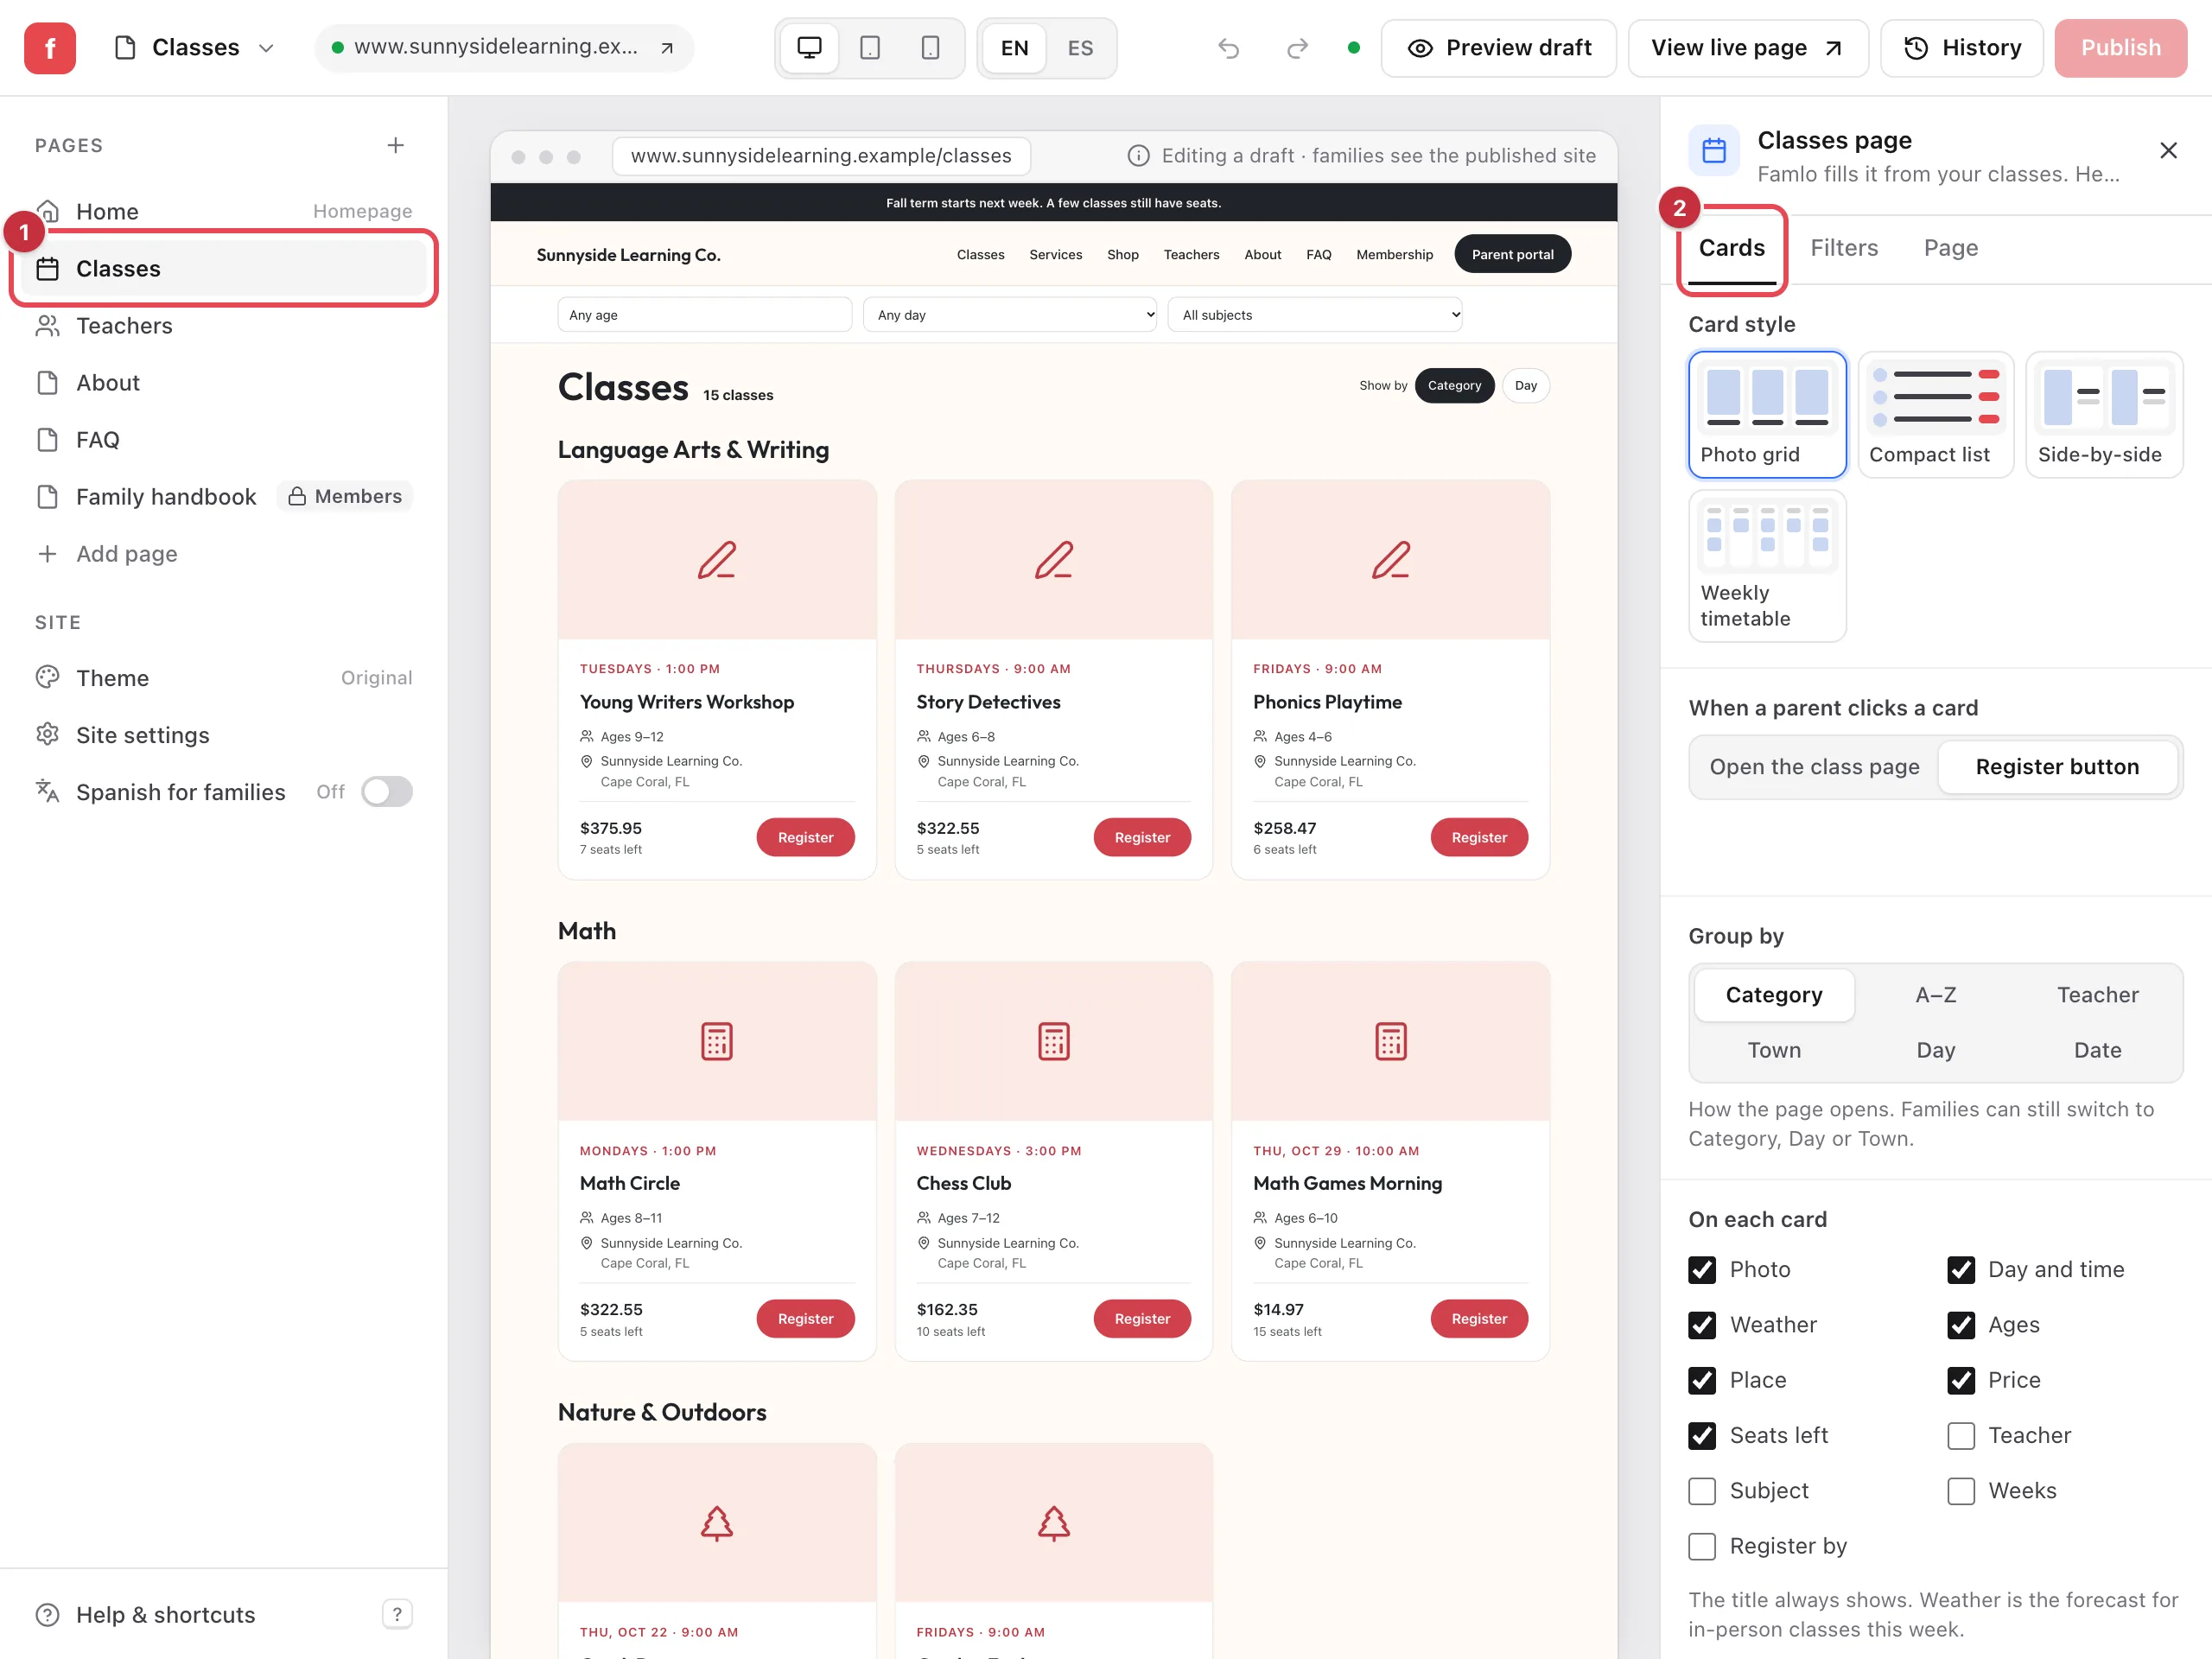Screen dimensions: 2212x1659
Task: Close the Classes page panel
Action: (x=2168, y=151)
